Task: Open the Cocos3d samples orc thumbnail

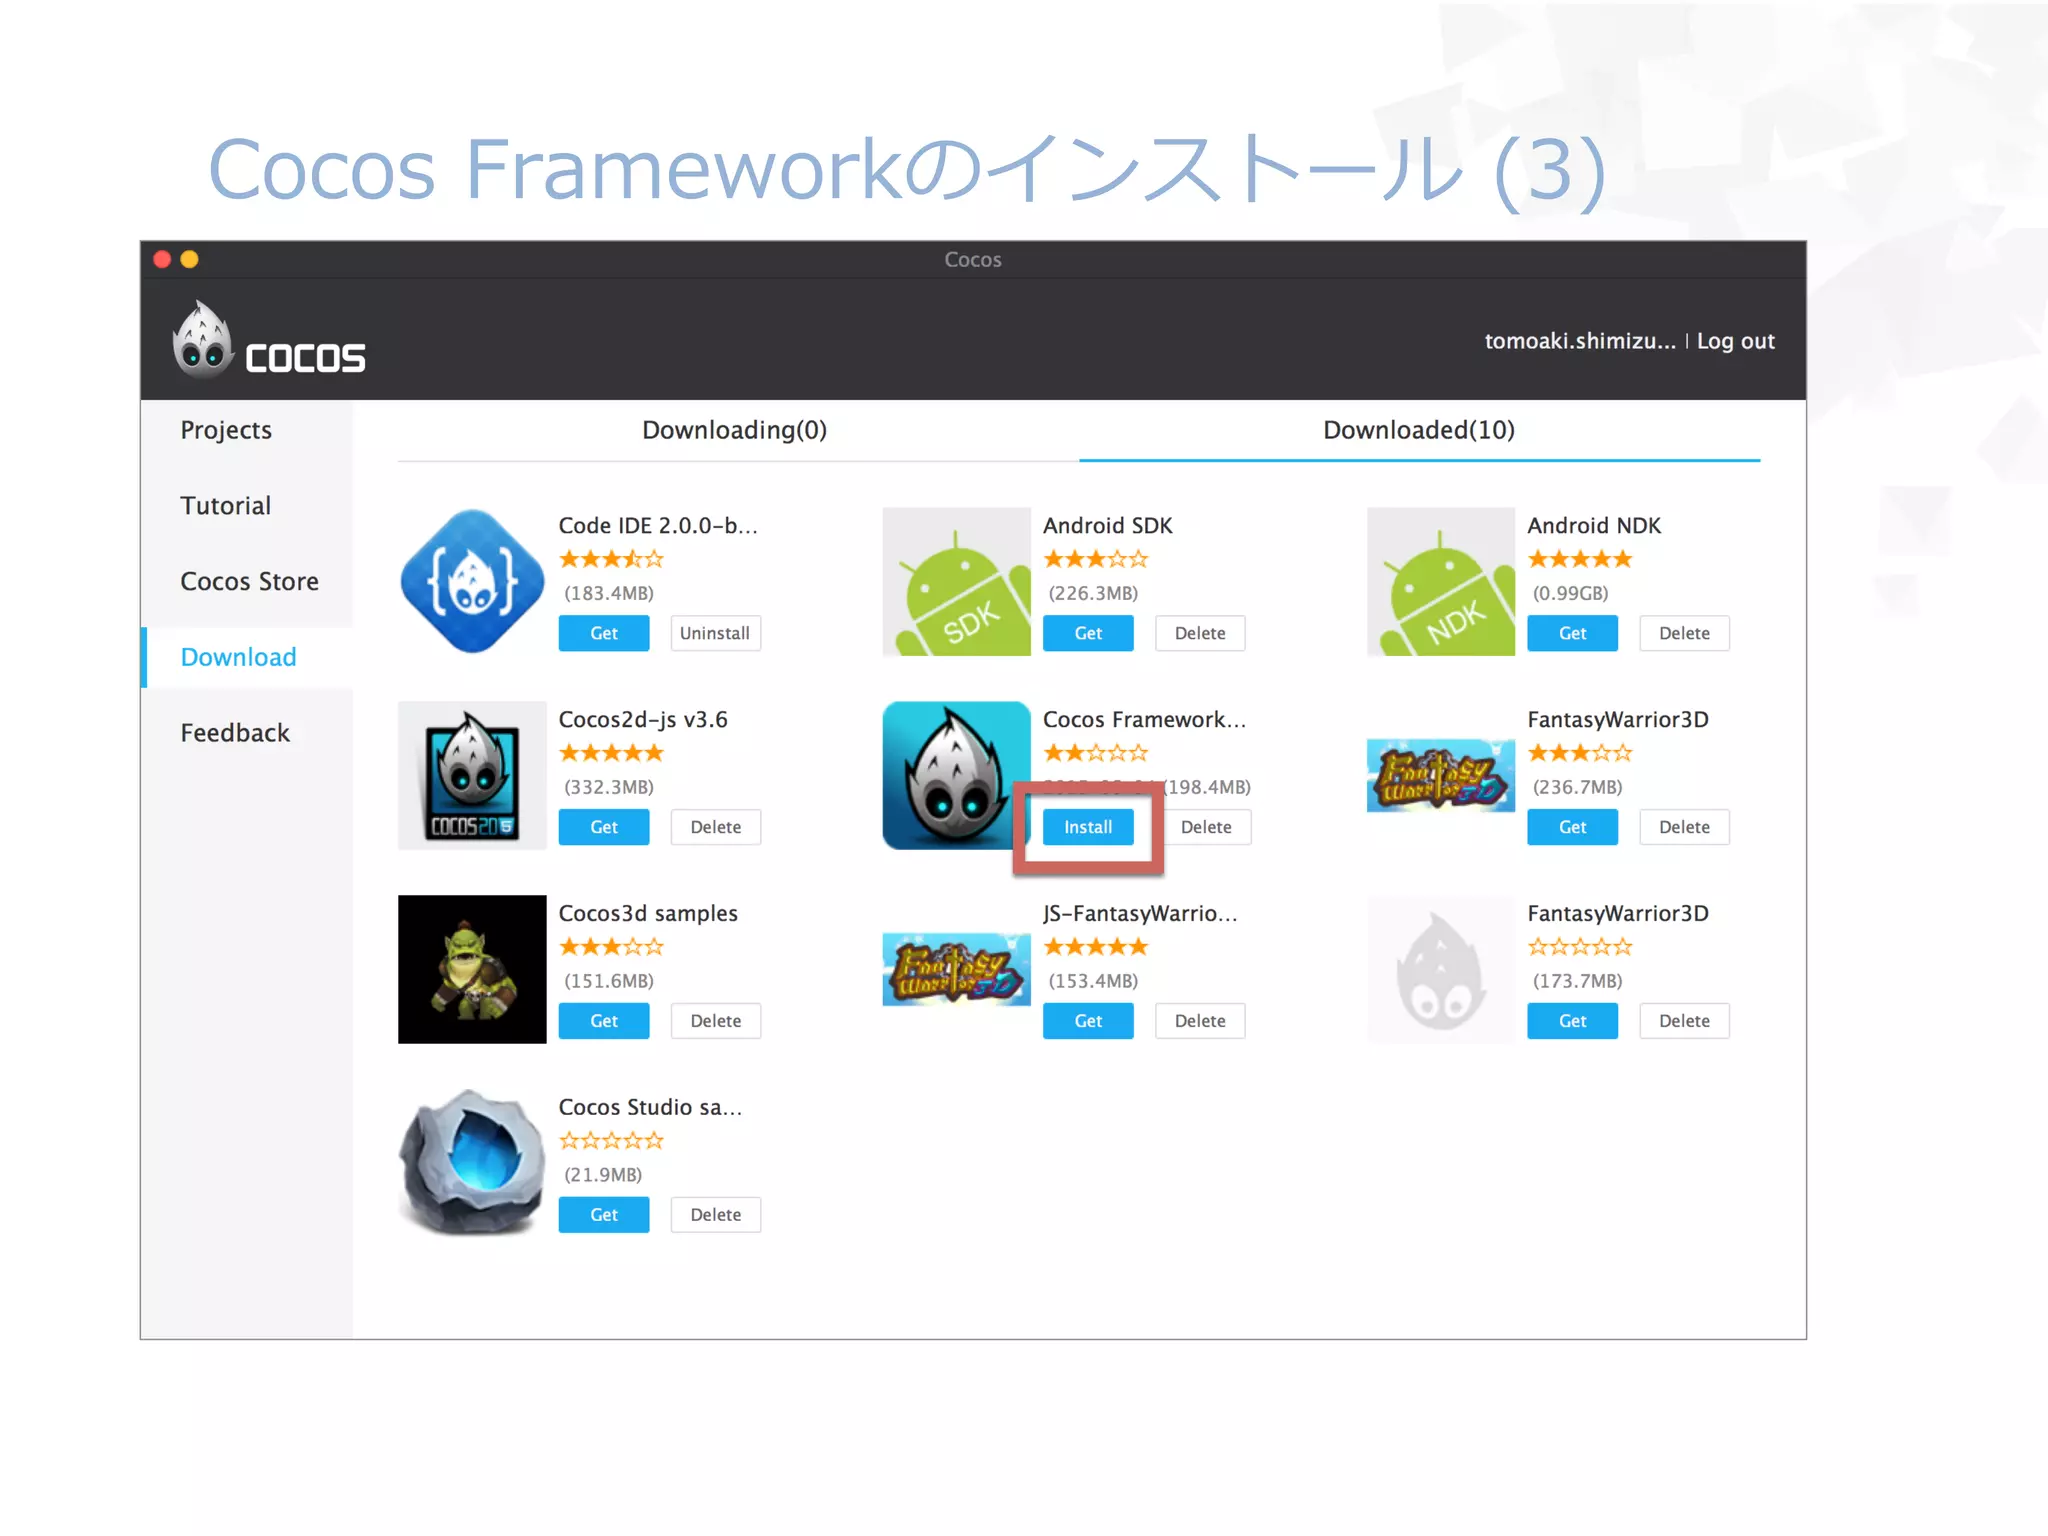Action: click(x=472, y=969)
